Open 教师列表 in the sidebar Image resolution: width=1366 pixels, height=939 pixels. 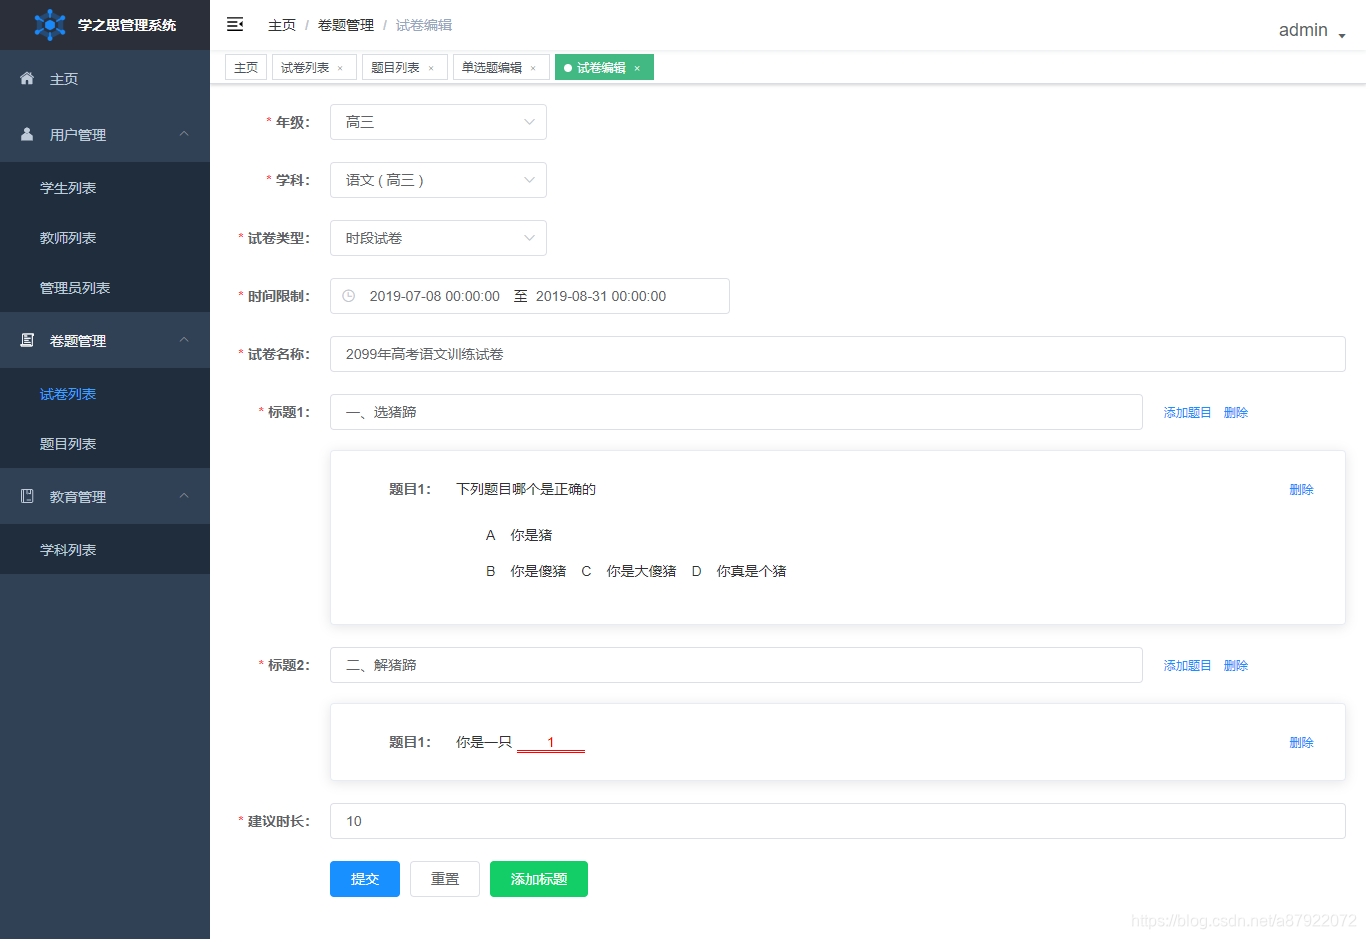(x=105, y=237)
